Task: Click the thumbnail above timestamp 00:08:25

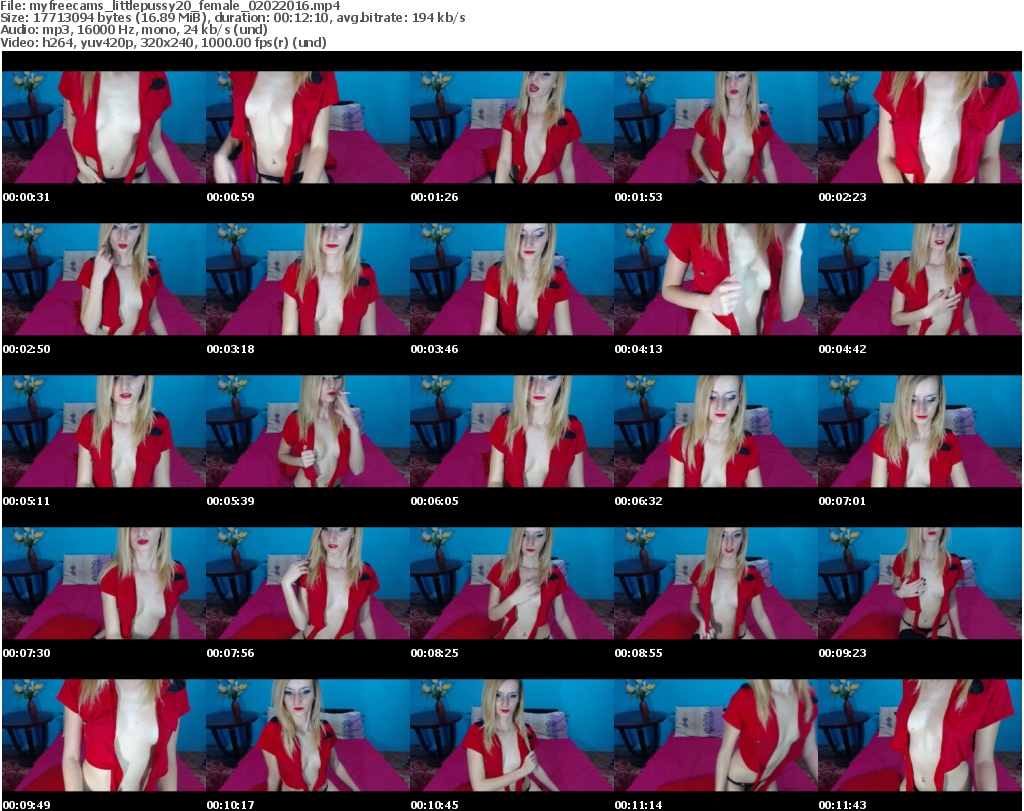Action: point(511,584)
